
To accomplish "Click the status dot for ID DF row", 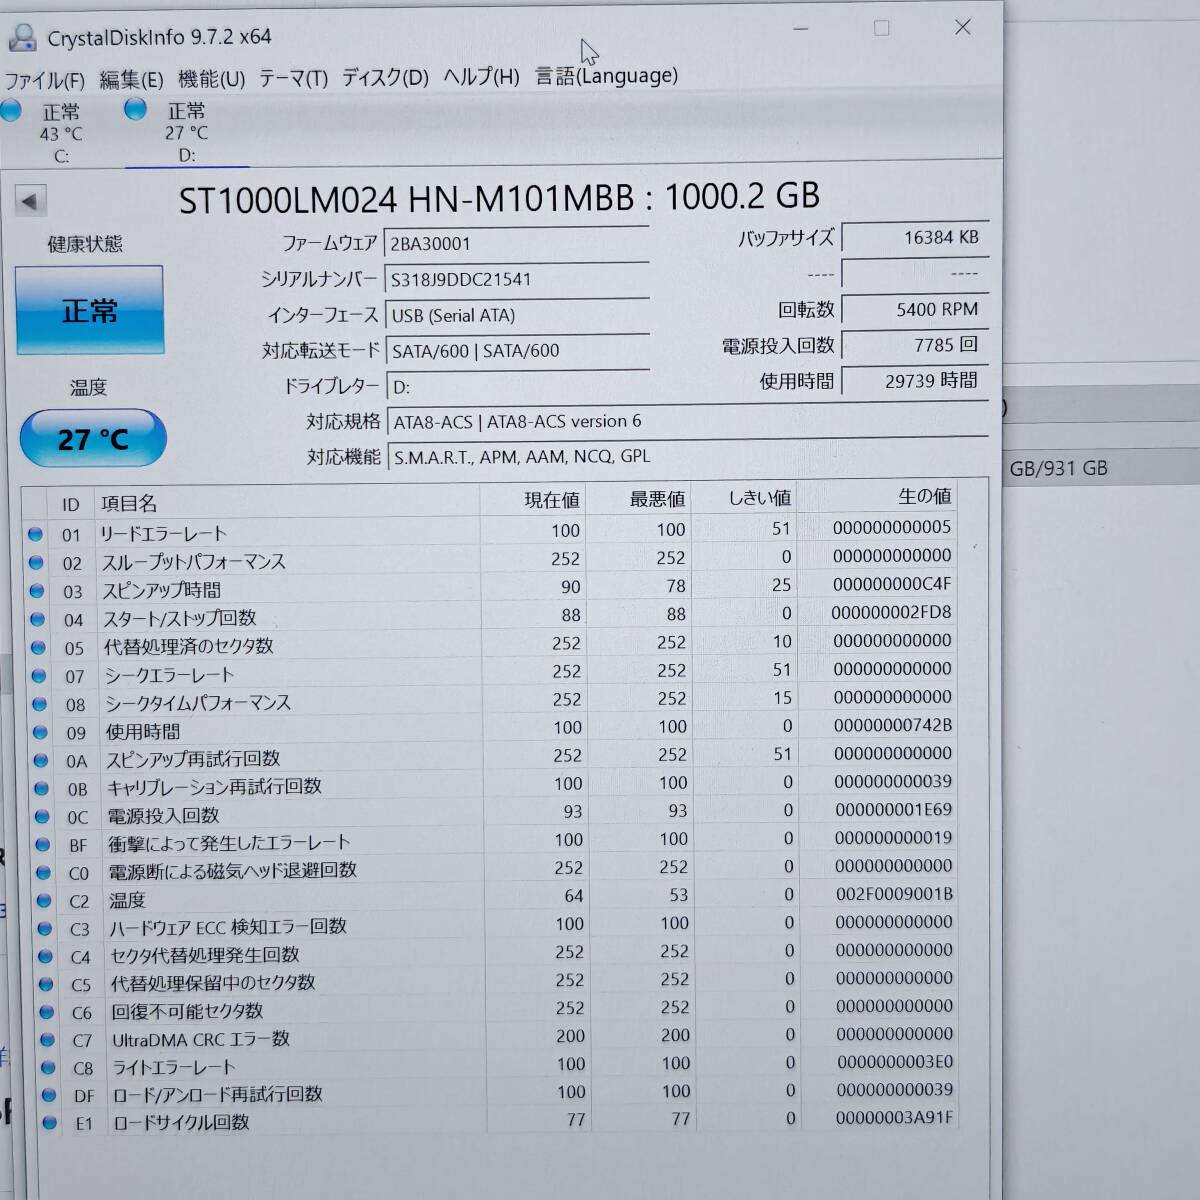I will point(49,1096).
